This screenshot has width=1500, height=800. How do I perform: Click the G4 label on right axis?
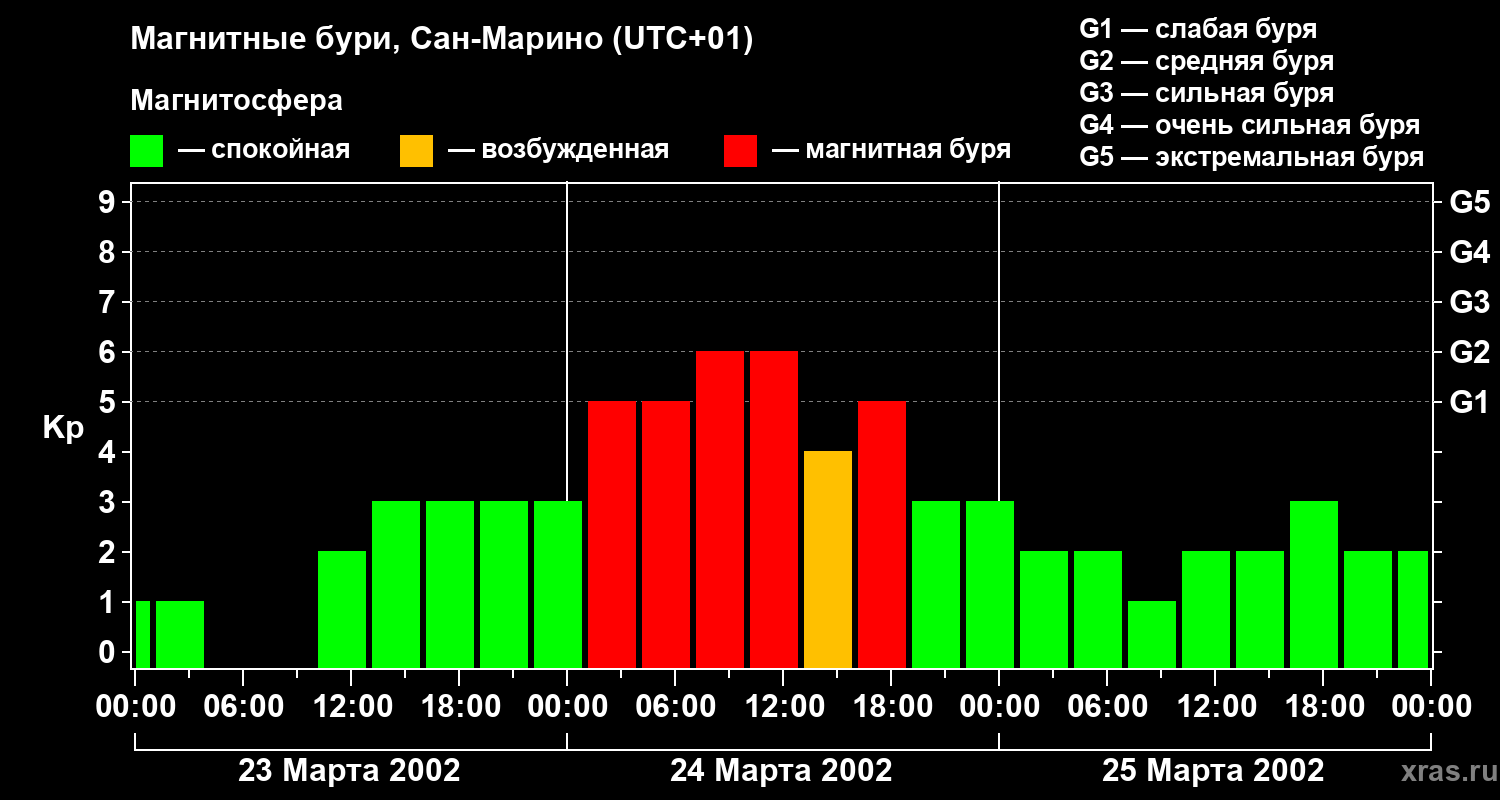(1469, 252)
